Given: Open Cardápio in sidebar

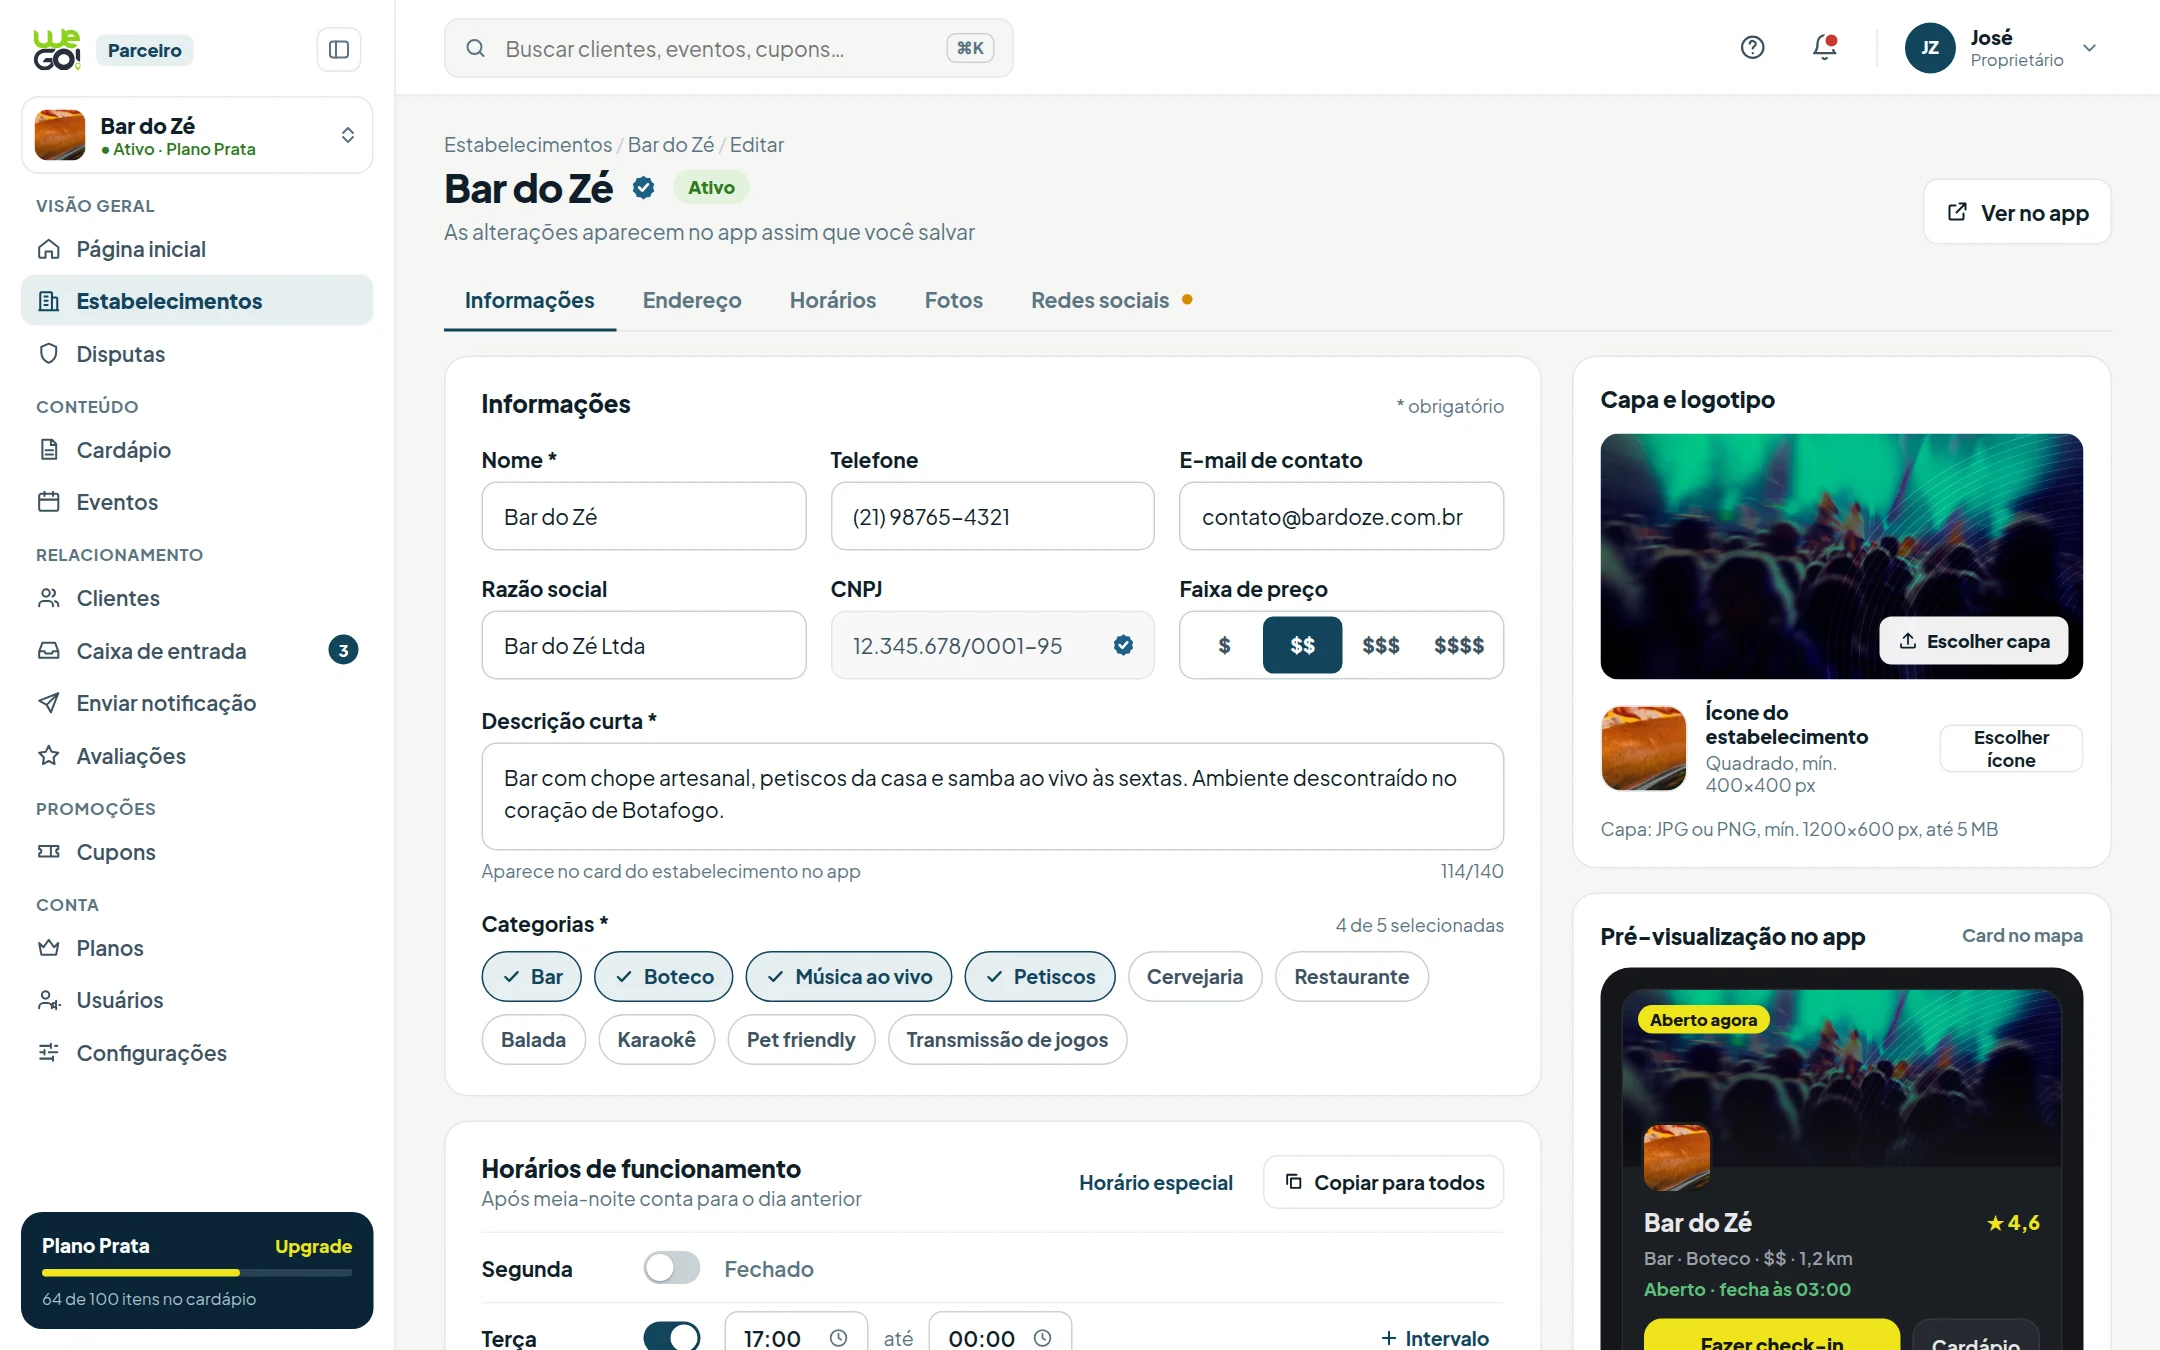Looking at the screenshot, I should point(197,450).
